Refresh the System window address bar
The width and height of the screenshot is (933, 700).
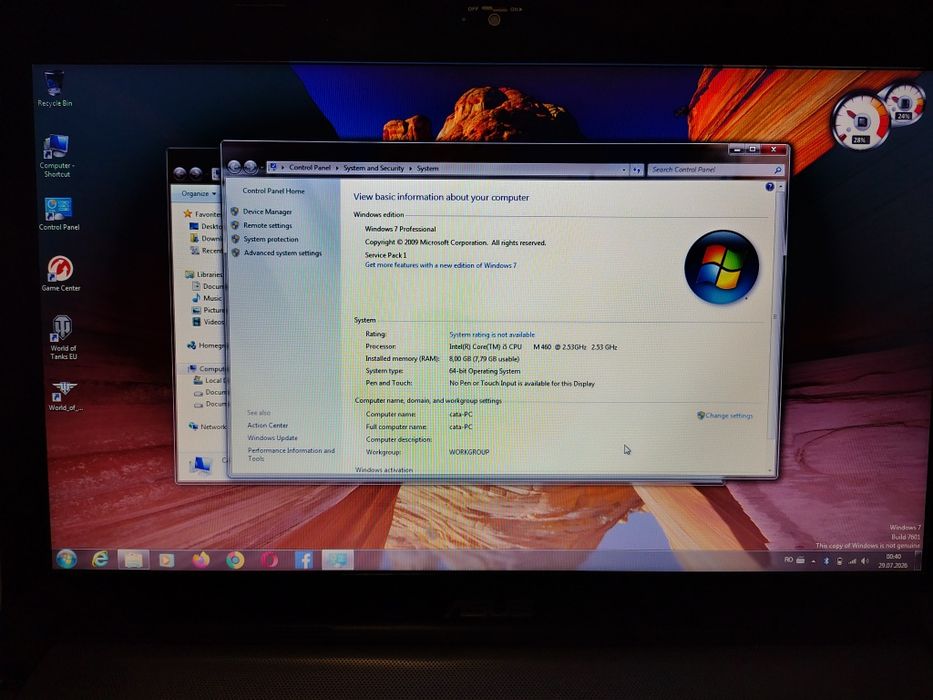pos(637,170)
